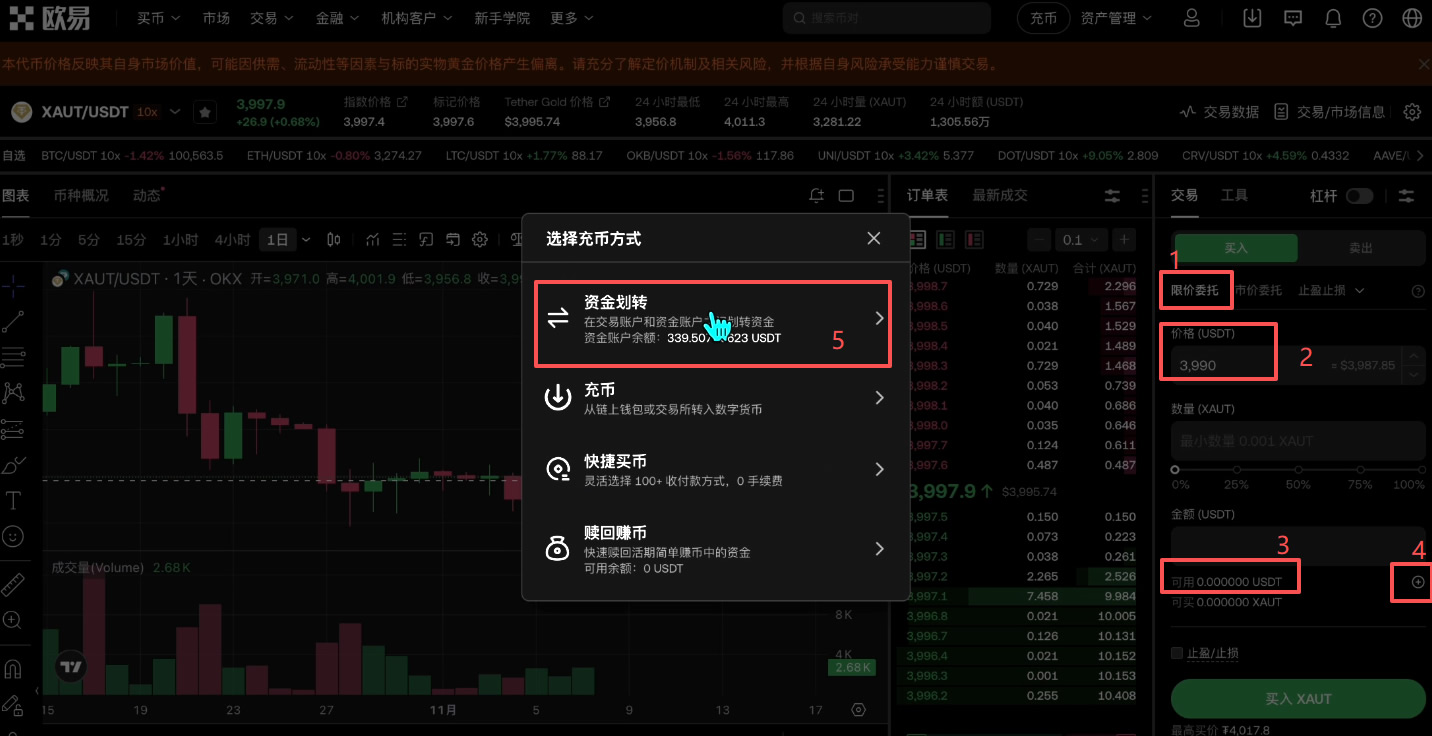The height and width of the screenshot is (736, 1432).
Task: Open chart indicators icon on the toolbar
Action: (372, 239)
